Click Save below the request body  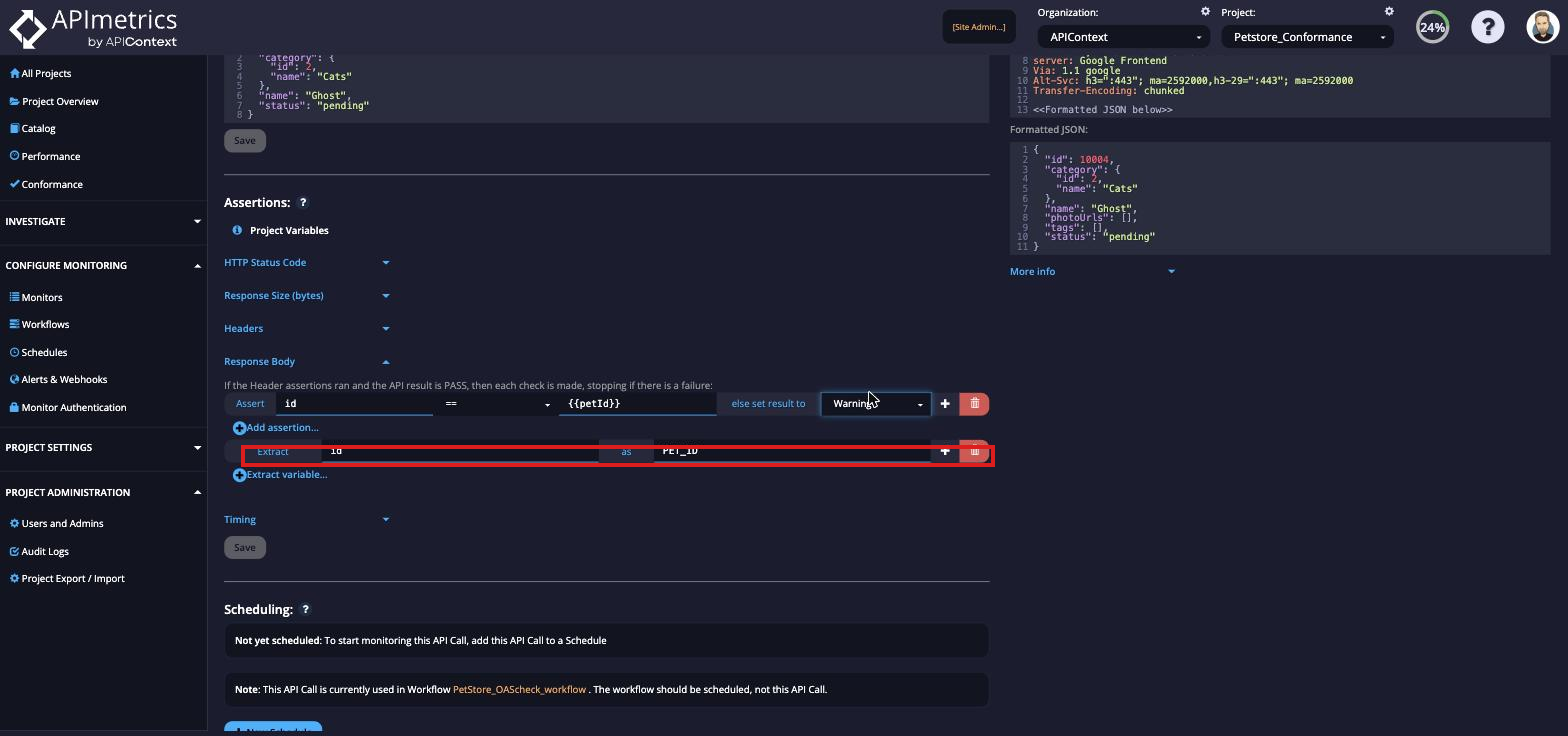(x=245, y=141)
